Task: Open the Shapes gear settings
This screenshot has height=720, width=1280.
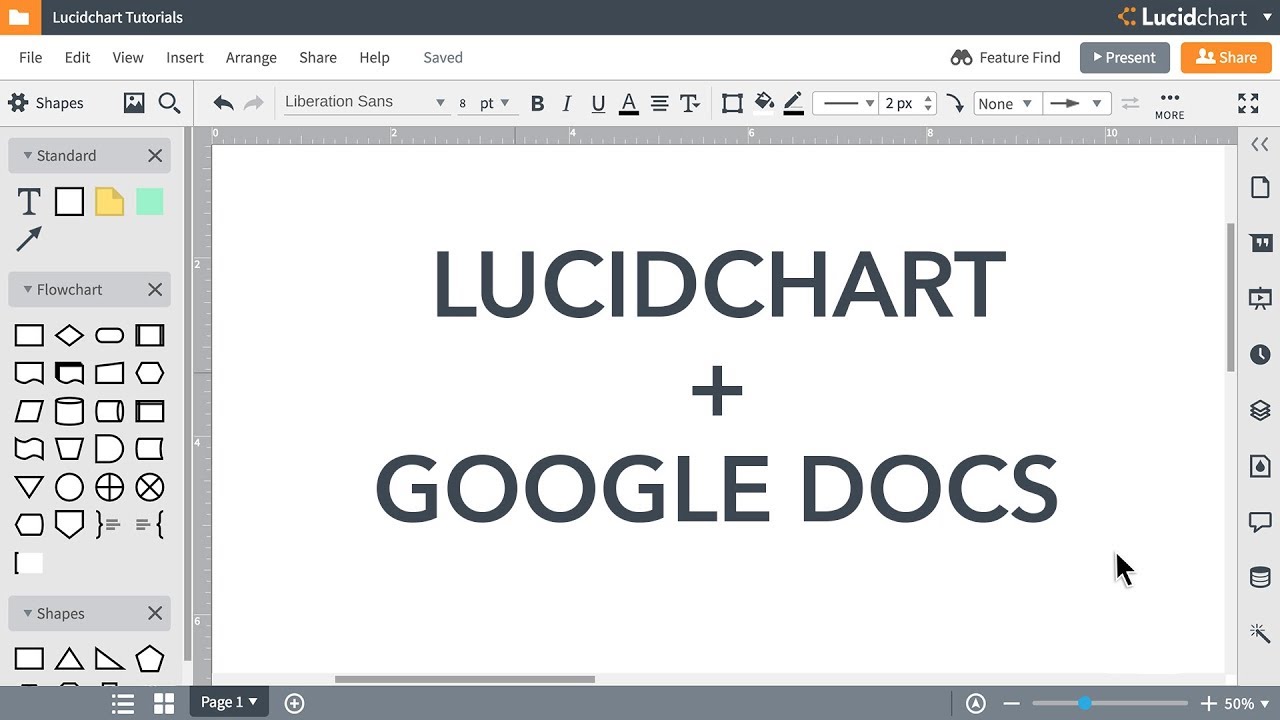Action: tap(18, 103)
